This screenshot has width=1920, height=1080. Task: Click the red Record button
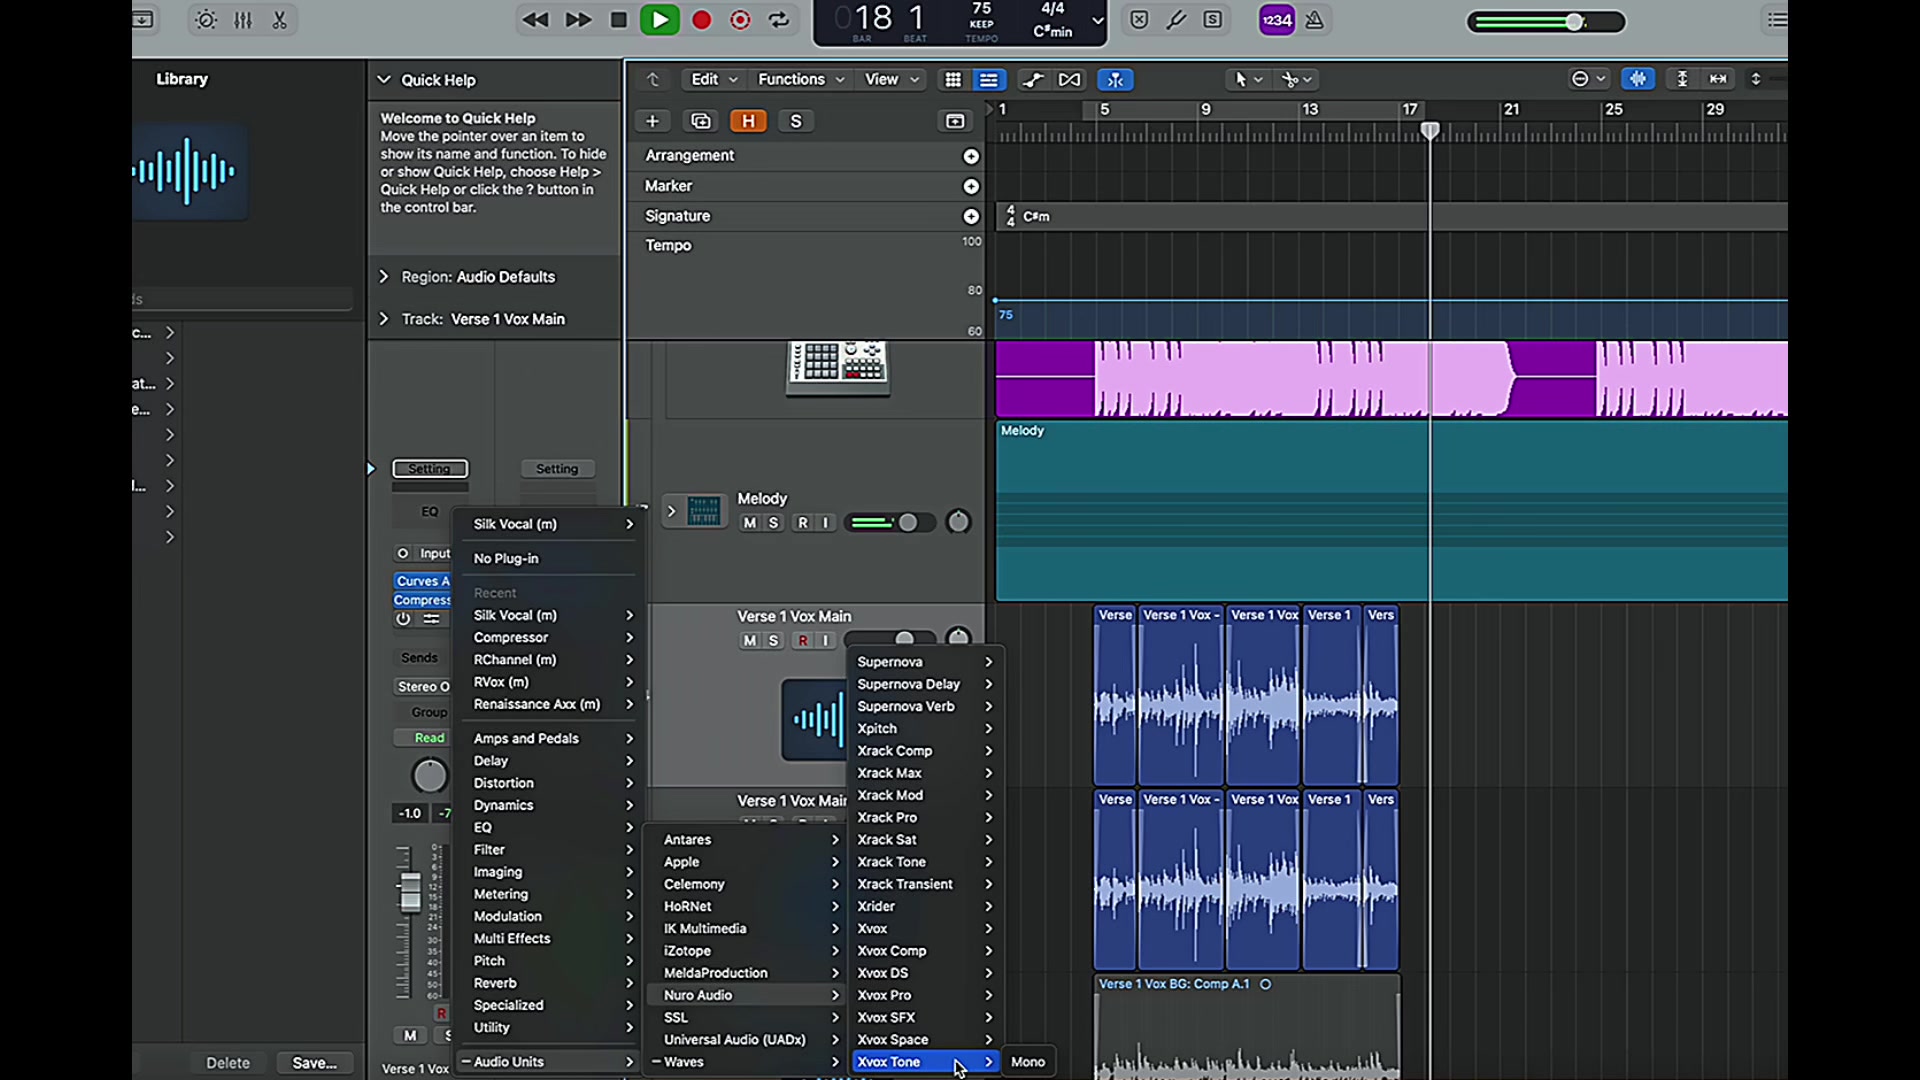pyautogui.click(x=702, y=20)
